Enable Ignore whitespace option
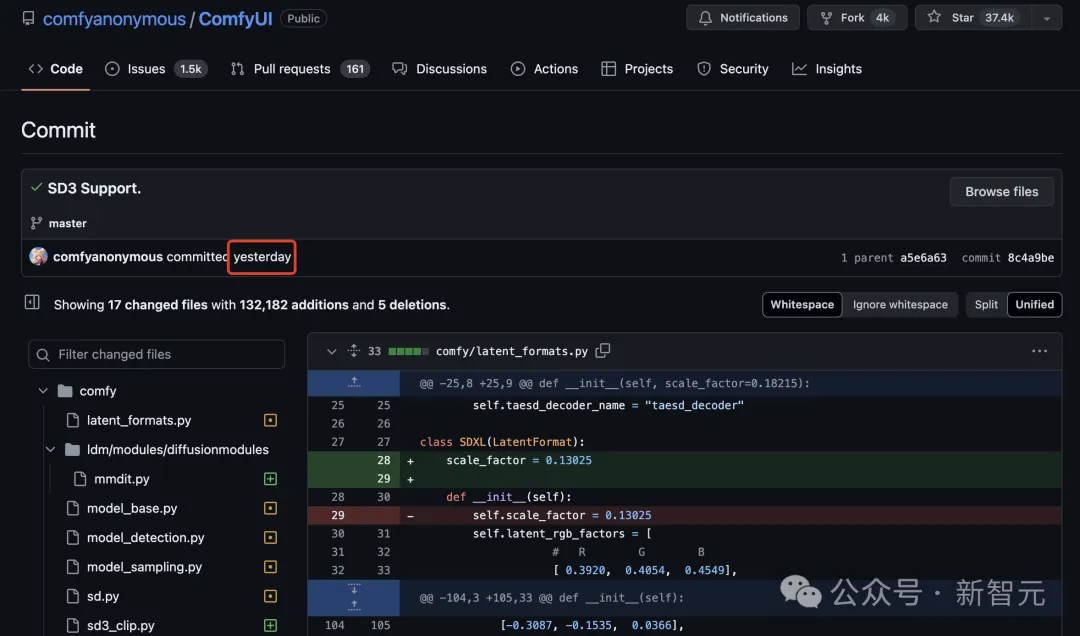 click(900, 305)
